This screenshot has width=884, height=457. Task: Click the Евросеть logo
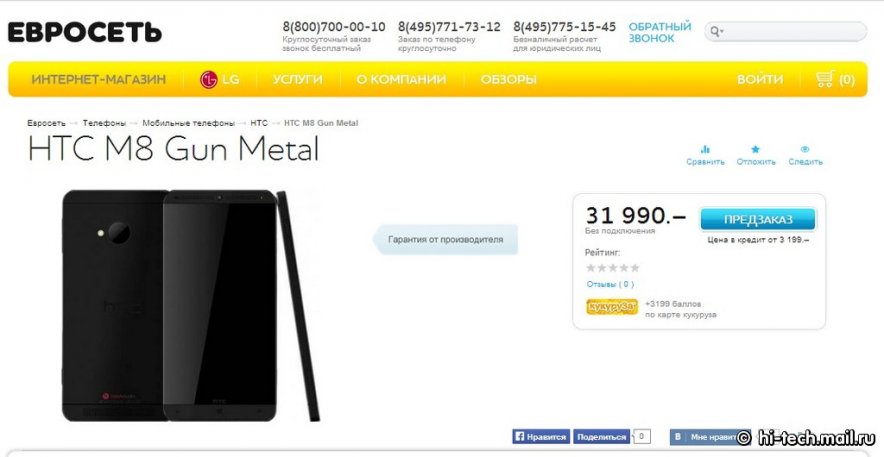85,33
